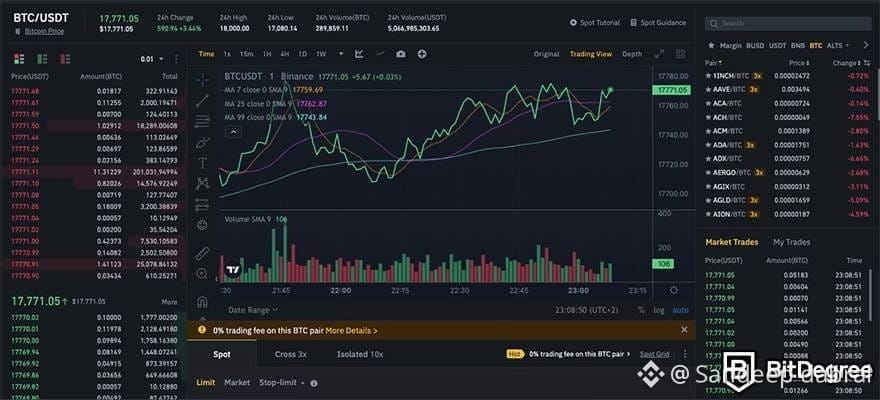The image size is (880, 400).
Task: Open the Spot Guidance link
Action: click(658, 23)
